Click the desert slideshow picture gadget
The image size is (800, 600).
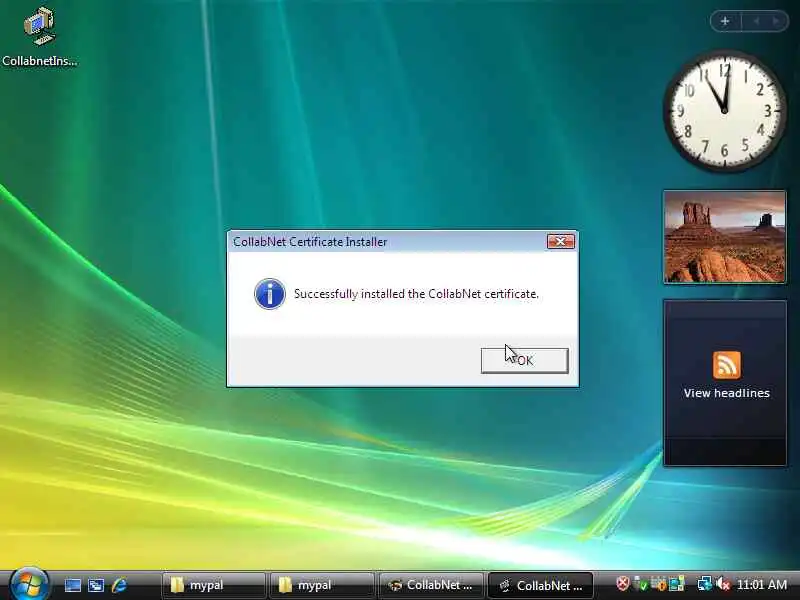pos(724,237)
